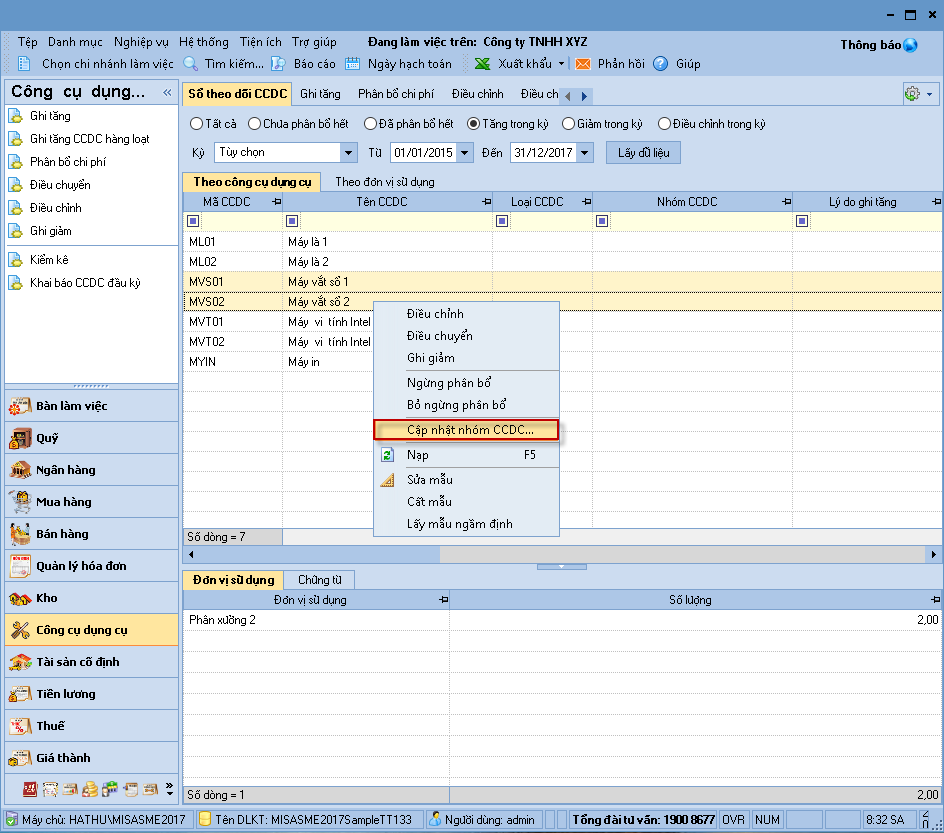This screenshot has width=944, height=833.
Task: Choose Cập nhật nhóm CCDC from context menu
Action: pyautogui.click(x=470, y=430)
